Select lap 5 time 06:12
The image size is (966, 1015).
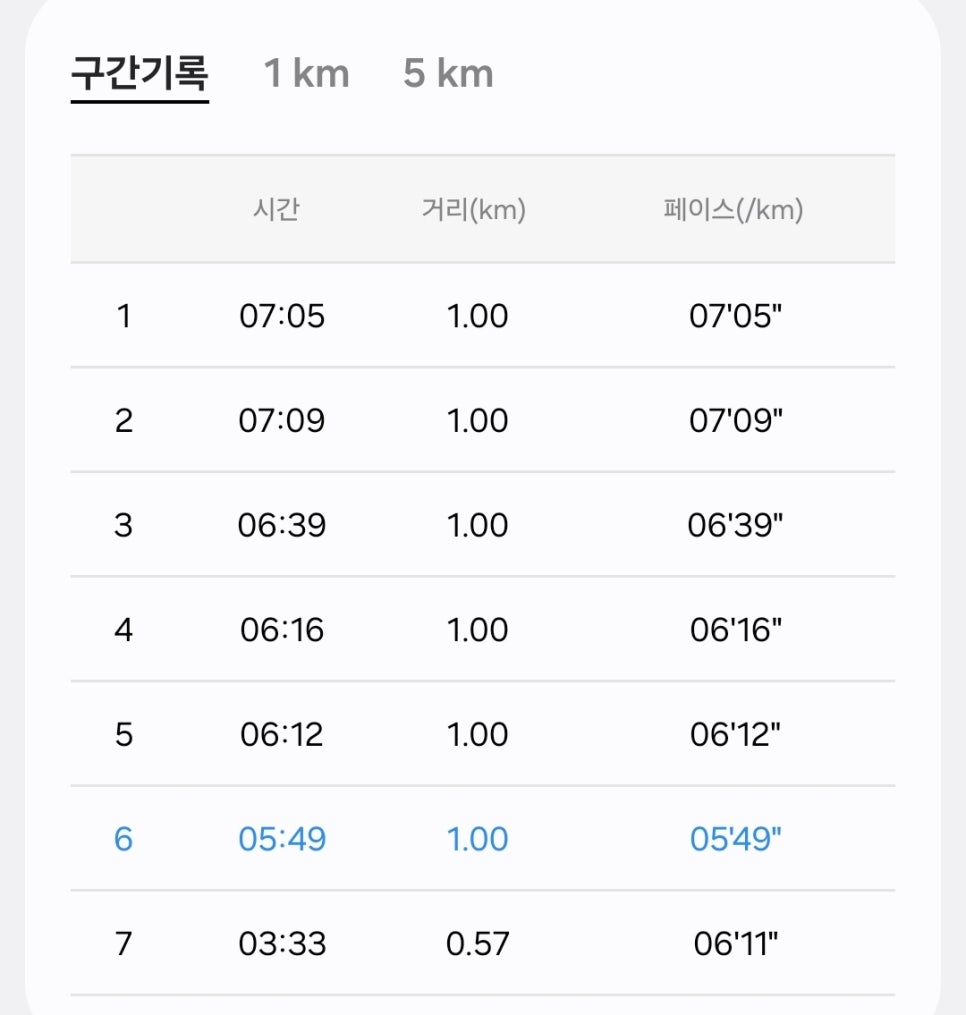click(282, 735)
